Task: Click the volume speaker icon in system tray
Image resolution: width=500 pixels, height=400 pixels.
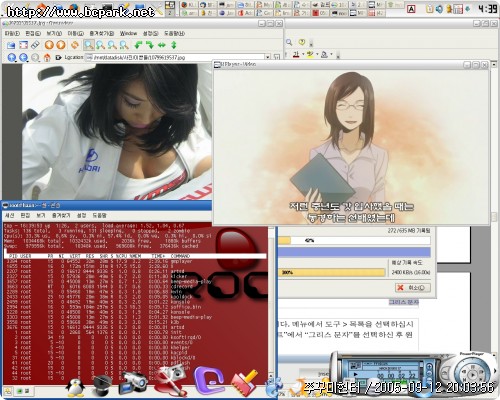Action: coord(439,9)
